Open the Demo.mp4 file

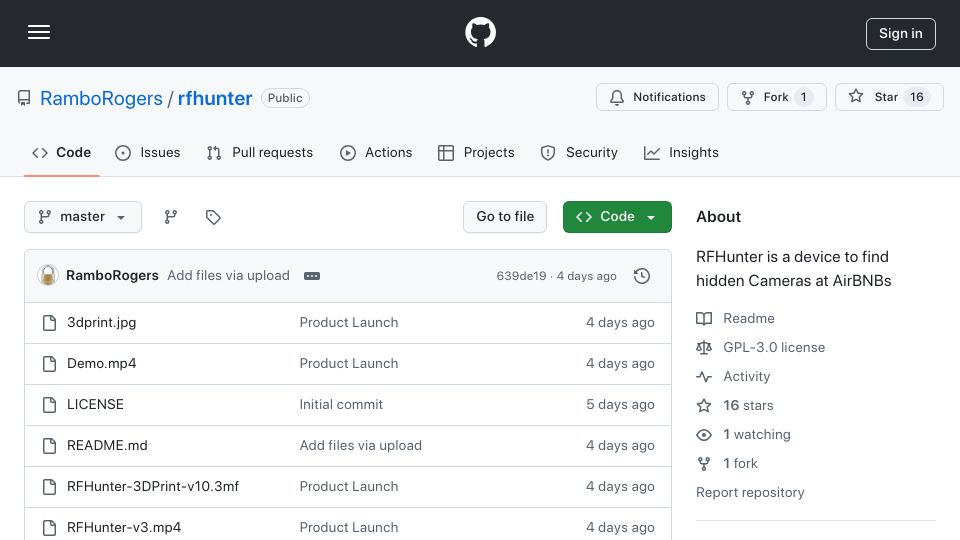[102, 364]
